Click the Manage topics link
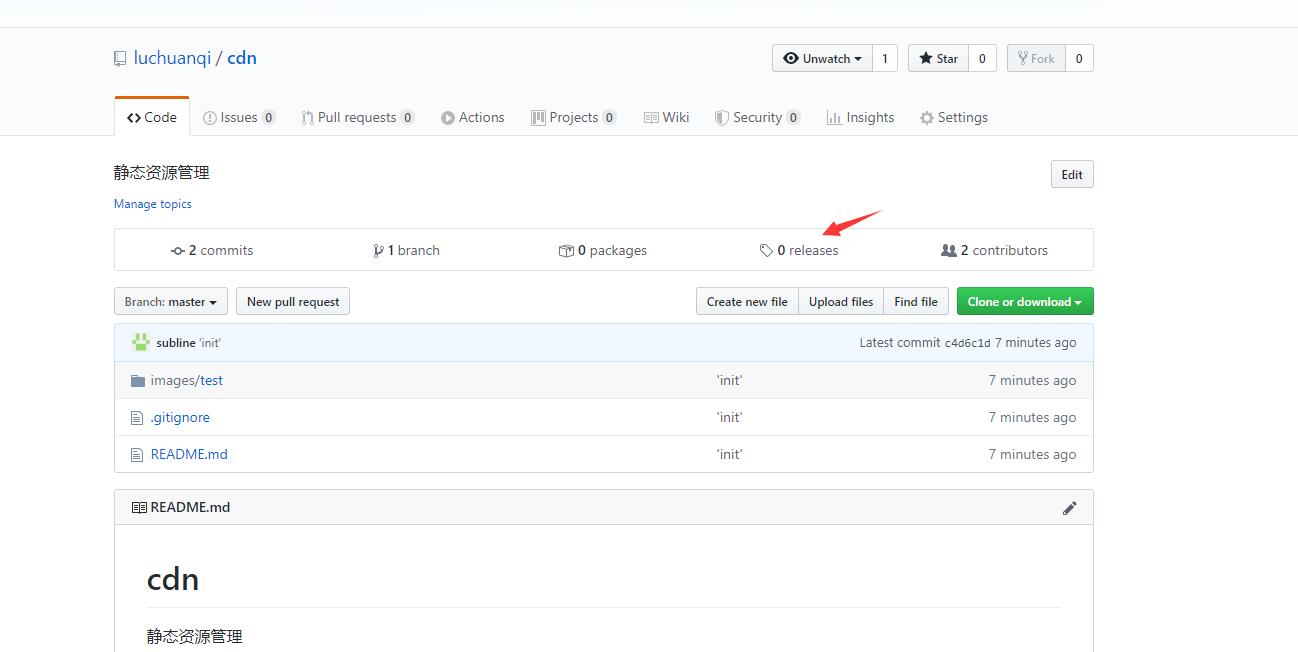The width and height of the screenshot is (1298, 652). [x=153, y=204]
